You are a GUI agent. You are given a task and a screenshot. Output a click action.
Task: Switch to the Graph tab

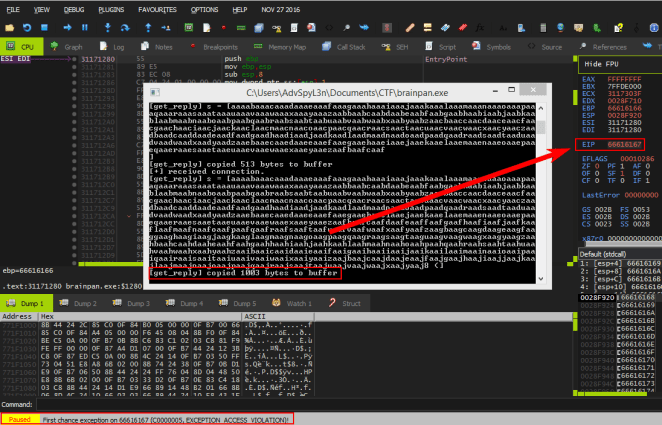(67, 46)
